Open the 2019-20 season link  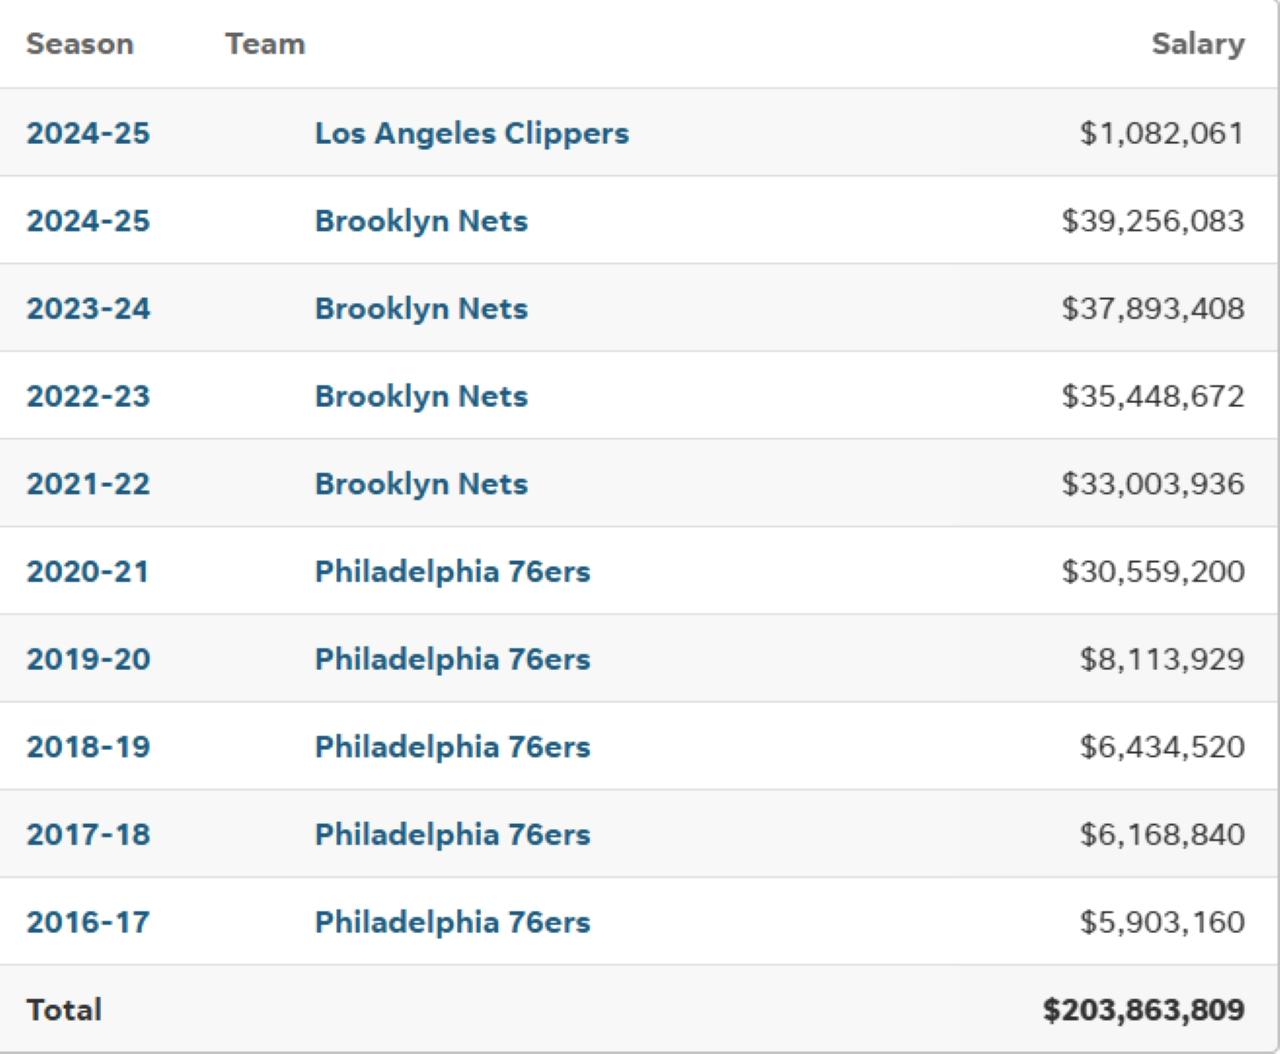88,659
